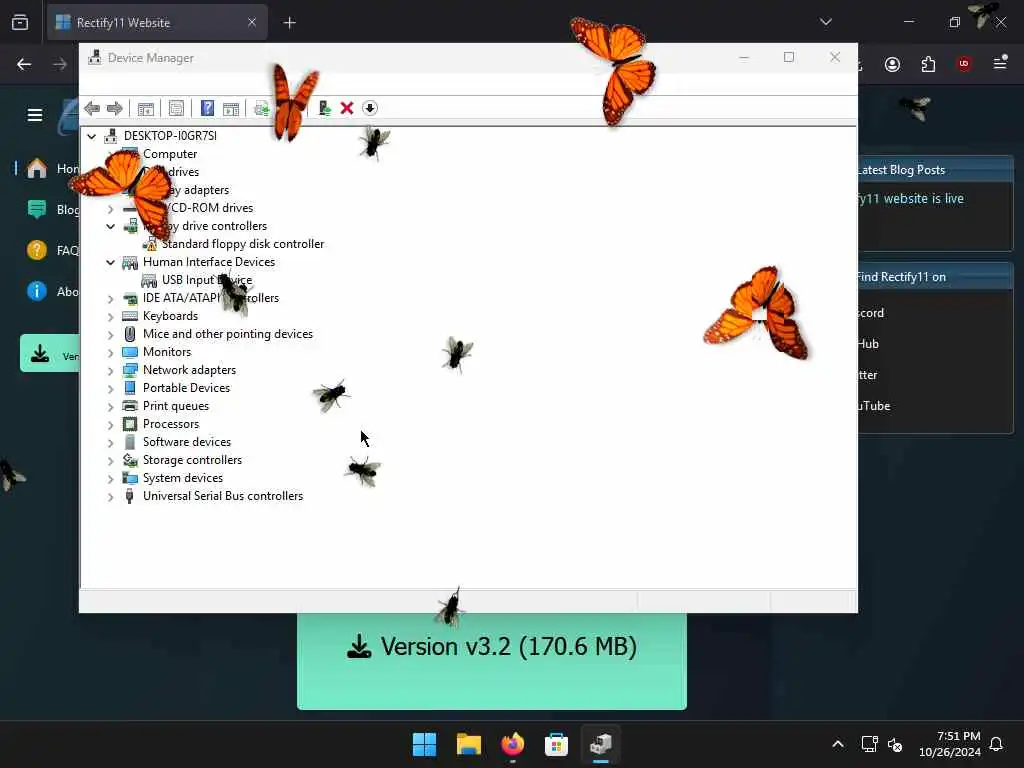The height and width of the screenshot is (768, 1024).
Task: Open the red uBlock extension icon
Action: point(964,64)
